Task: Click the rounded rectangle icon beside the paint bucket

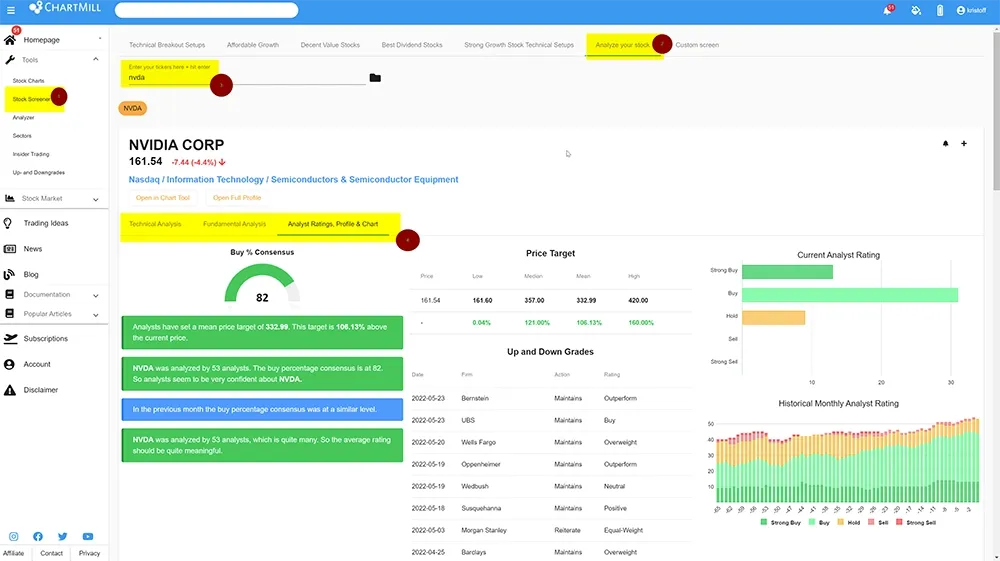Action: coord(940,10)
